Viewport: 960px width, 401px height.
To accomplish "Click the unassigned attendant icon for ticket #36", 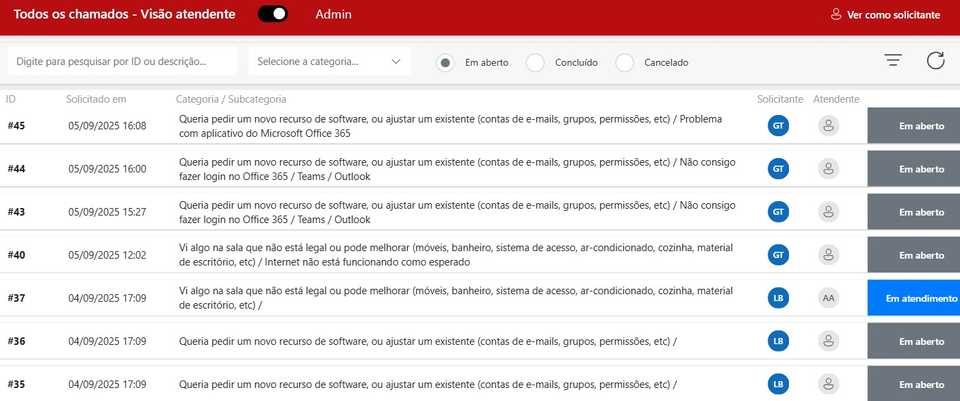I will coord(828,341).
